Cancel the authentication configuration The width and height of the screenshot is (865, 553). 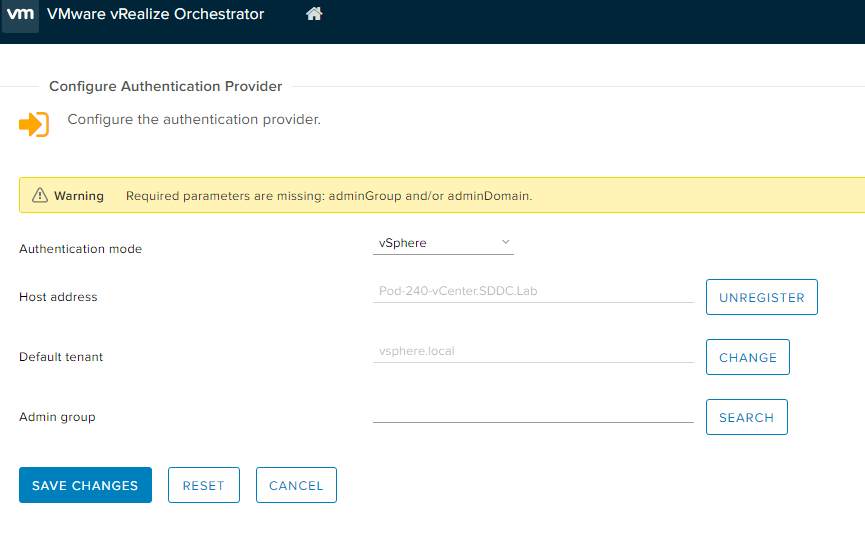point(296,485)
